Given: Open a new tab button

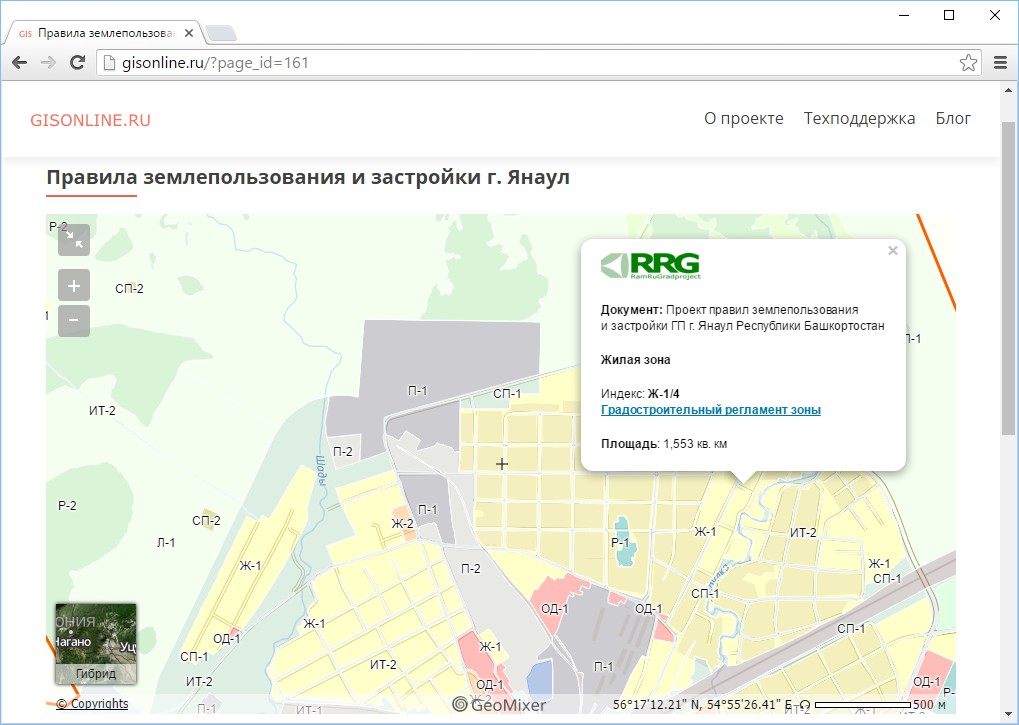Looking at the screenshot, I should click(x=220, y=33).
